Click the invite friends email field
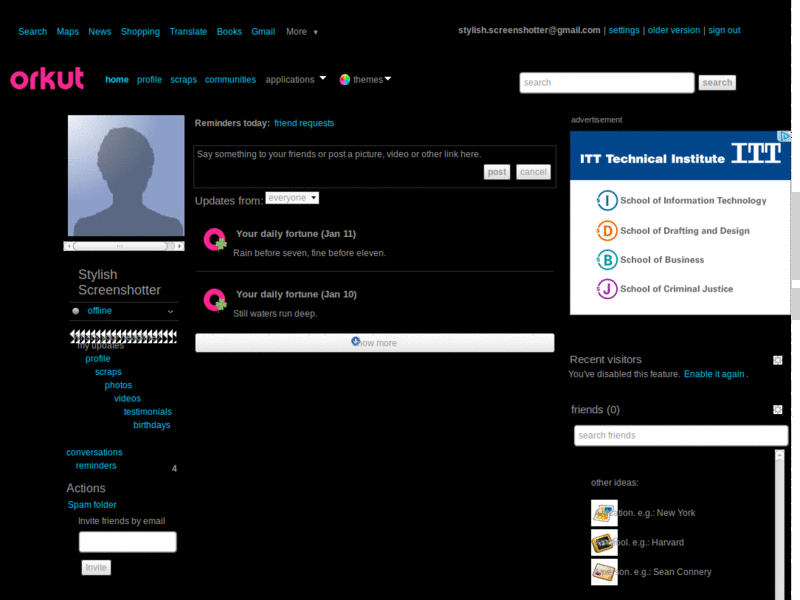The width and height of the screenshot is (800, 600). click(128, 542)
